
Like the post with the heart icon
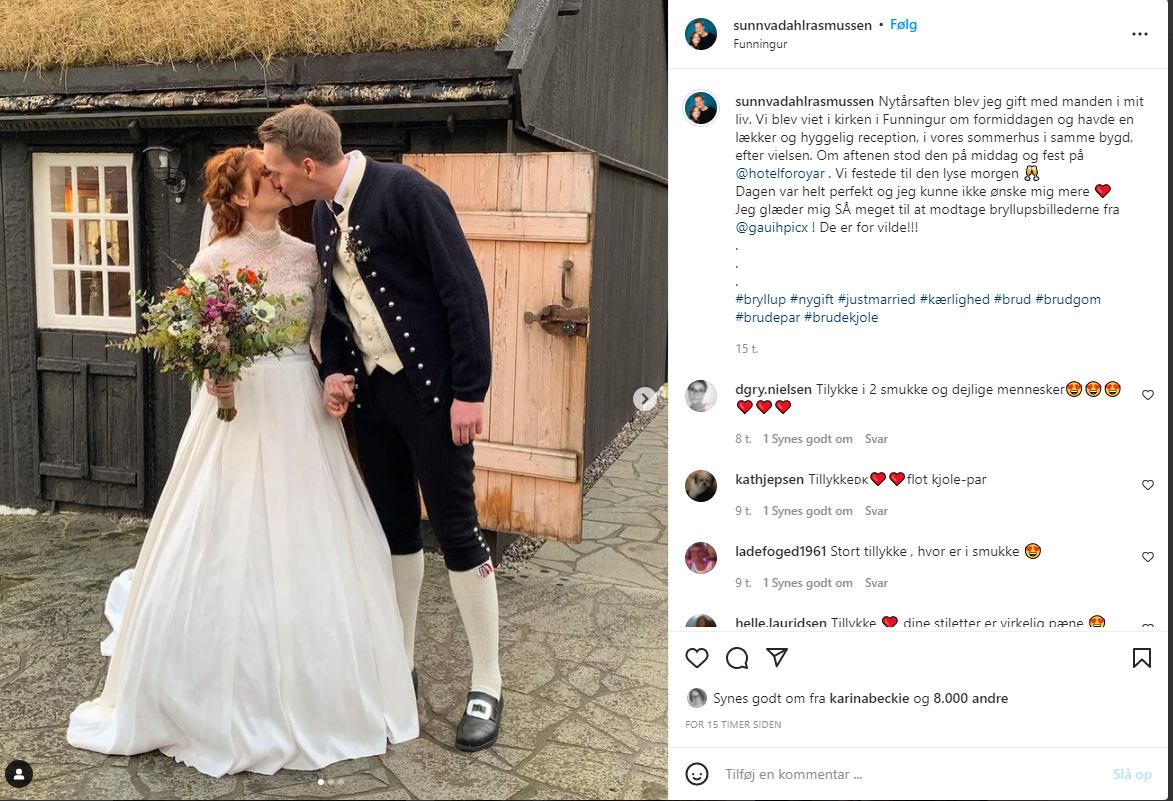click(x=696, y=658)
